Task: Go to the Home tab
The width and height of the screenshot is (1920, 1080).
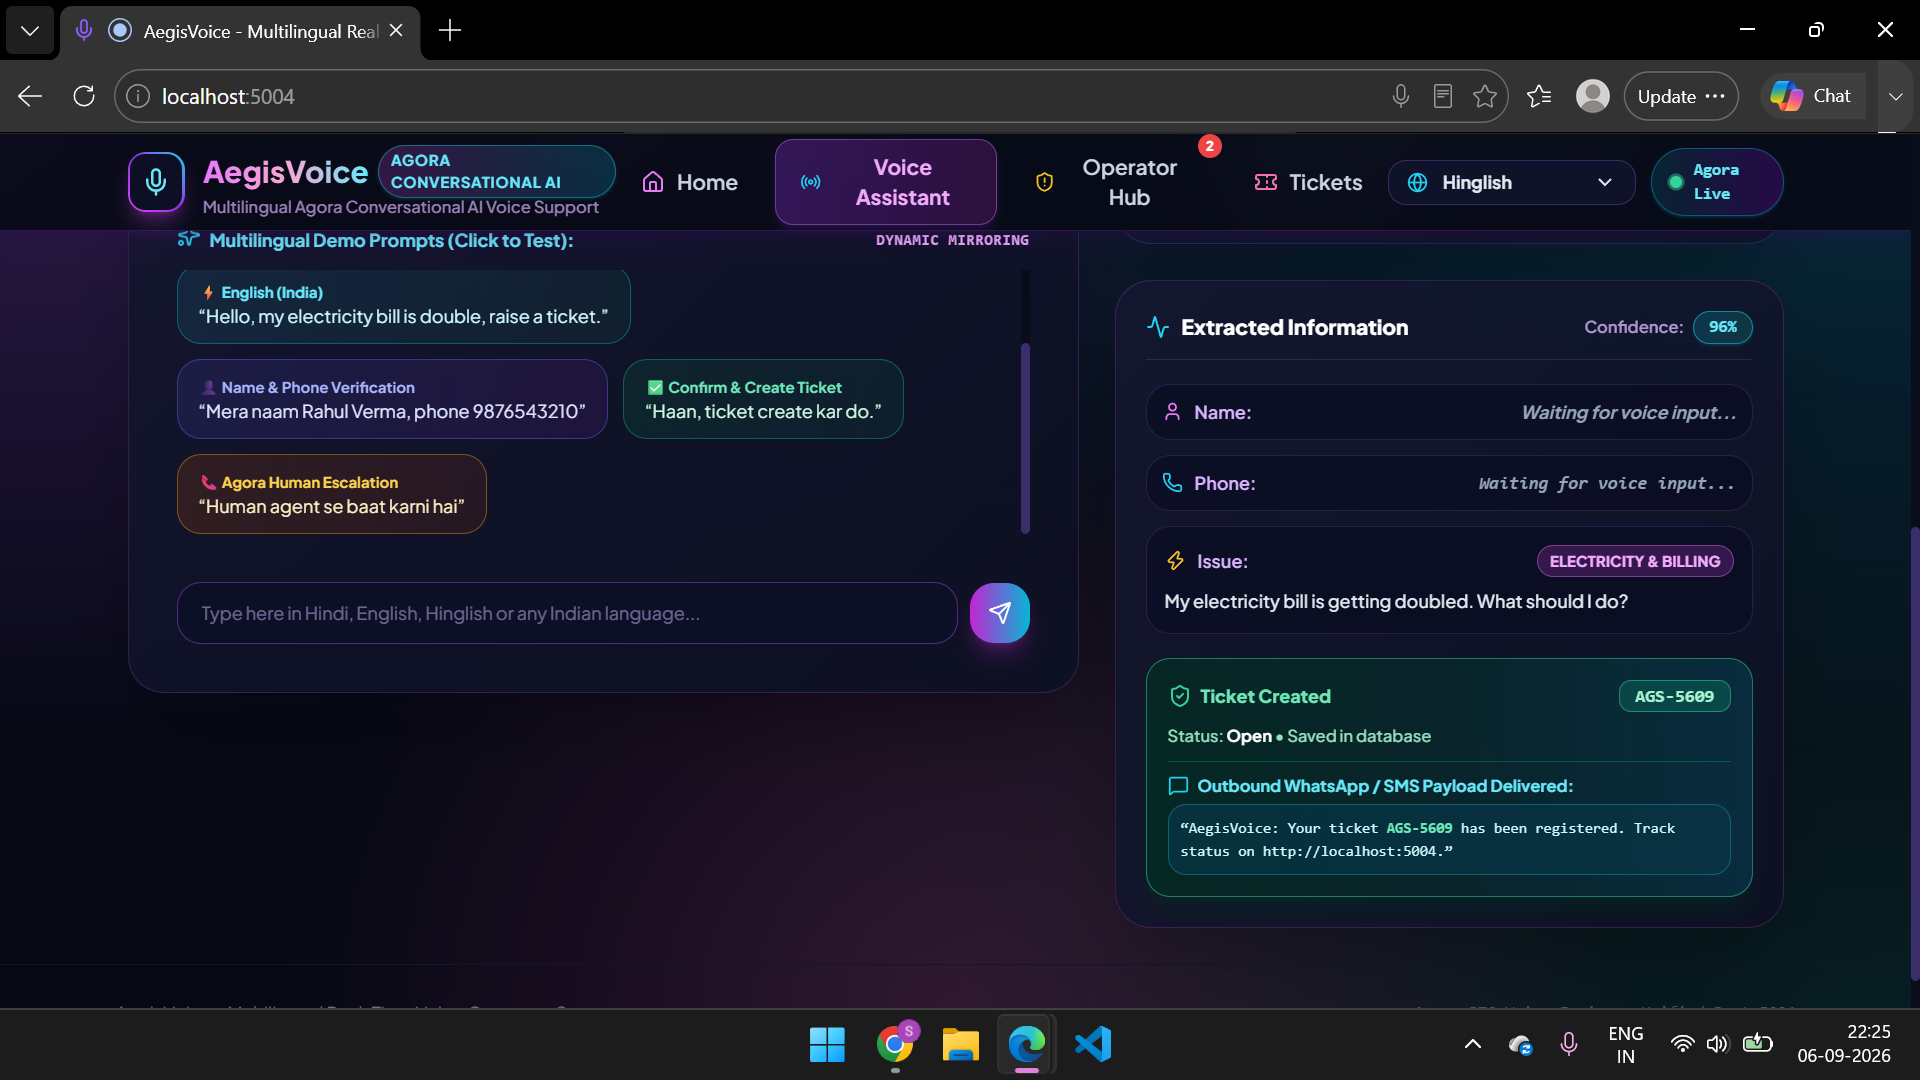Action: 690,182
